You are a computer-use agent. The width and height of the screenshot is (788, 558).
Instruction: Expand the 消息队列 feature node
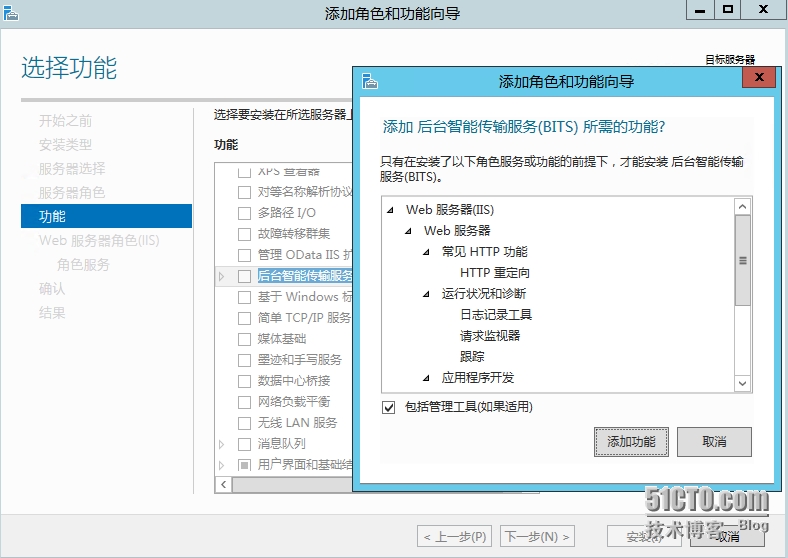click(x=222, y=444)
